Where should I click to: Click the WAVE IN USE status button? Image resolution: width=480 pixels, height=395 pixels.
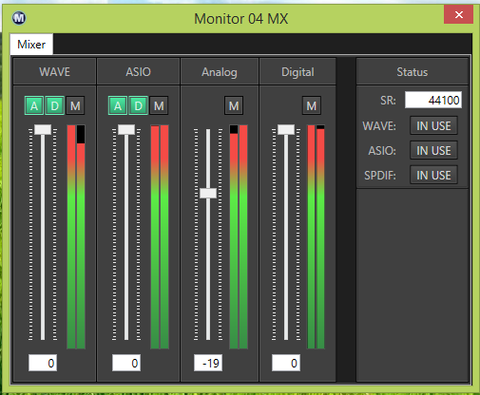[433, 126]
